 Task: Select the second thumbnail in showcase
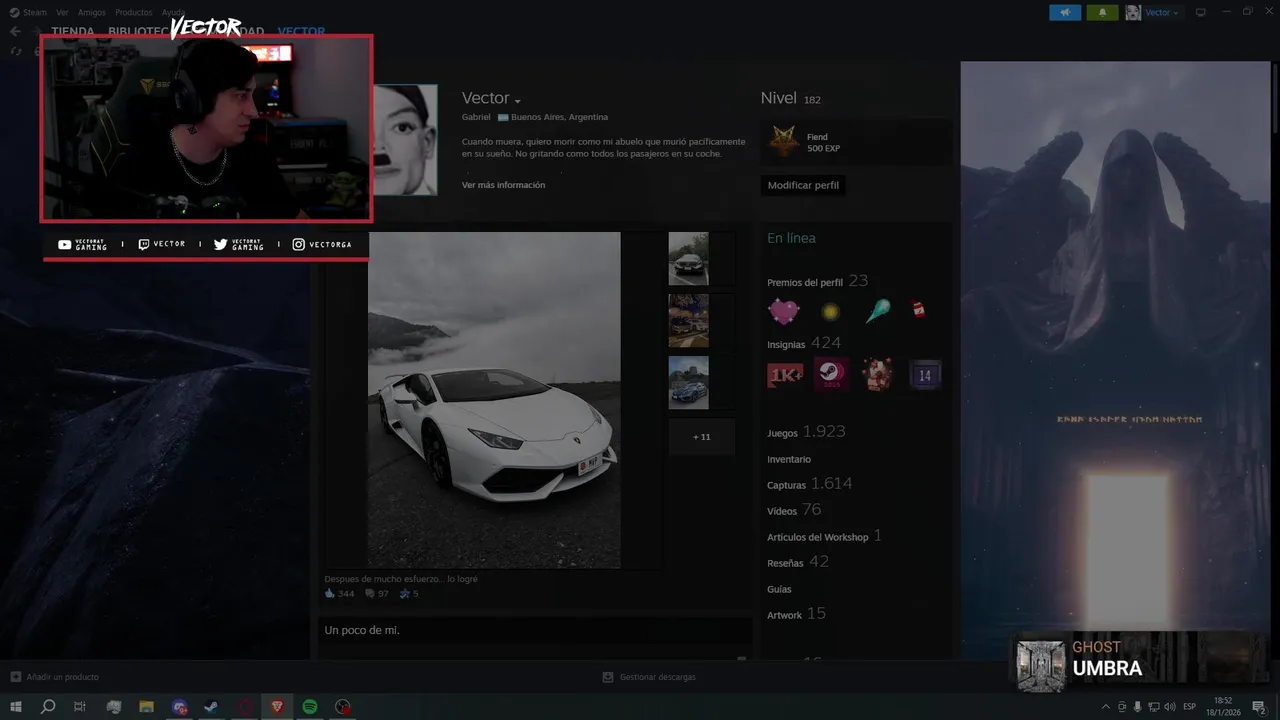click(x=688, y=321)
